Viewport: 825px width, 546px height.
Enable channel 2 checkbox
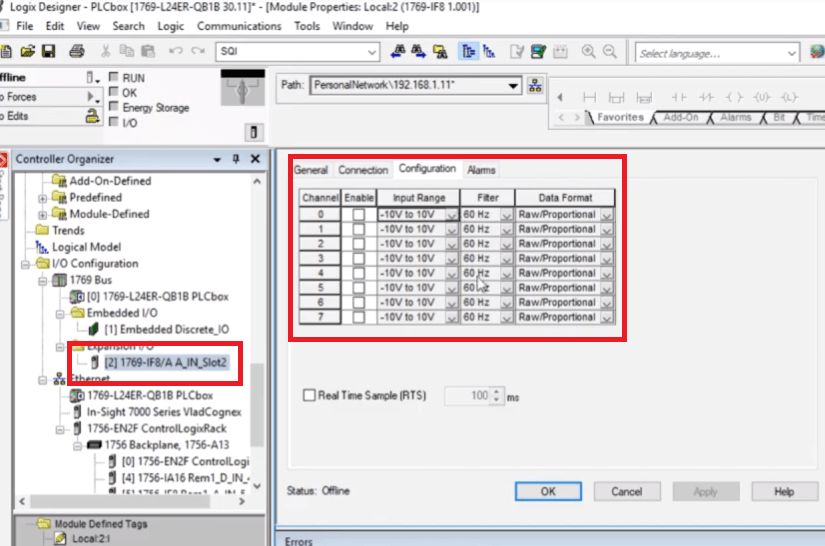coord(359,244)
